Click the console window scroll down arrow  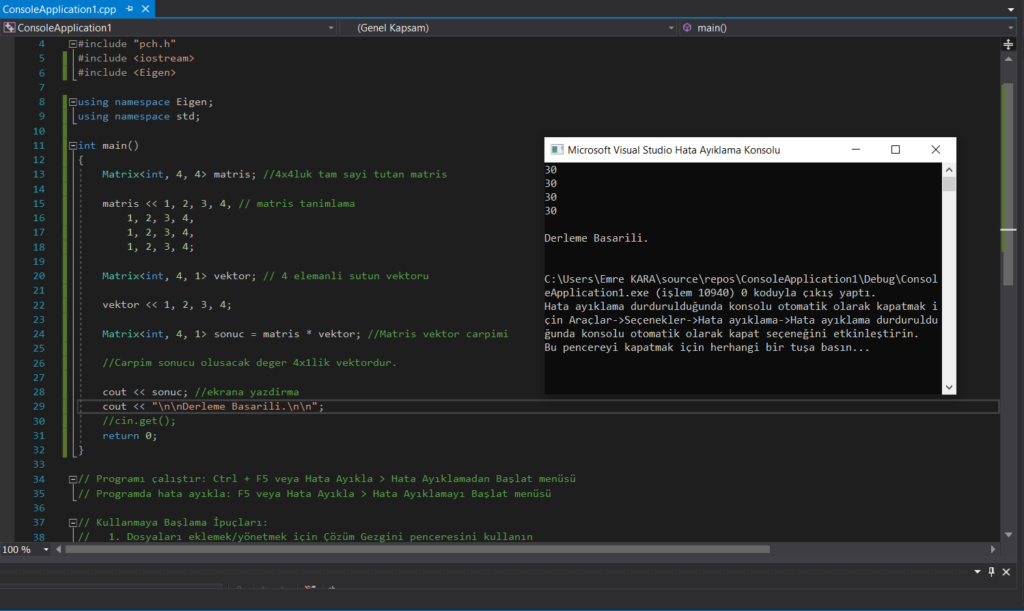(949, 387)
